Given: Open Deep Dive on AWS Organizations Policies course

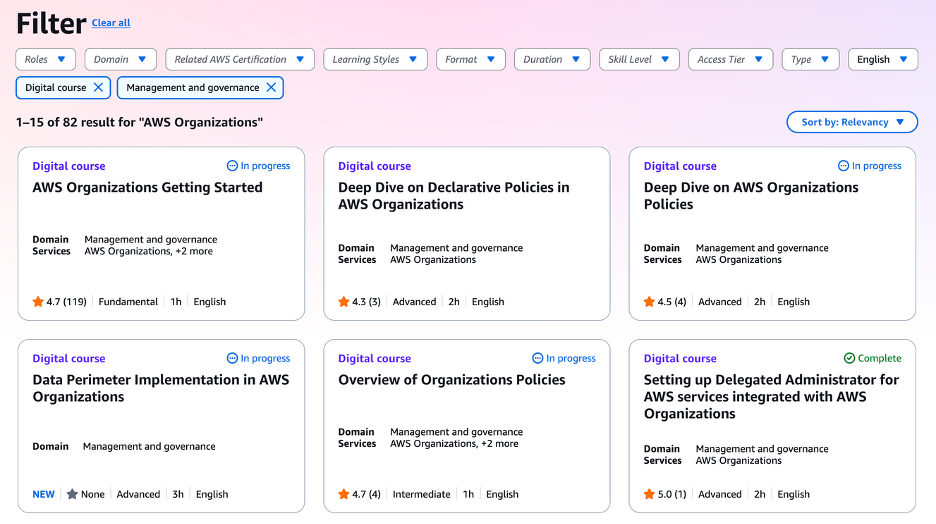Looking at the screenshot, I should coord(751,196).
